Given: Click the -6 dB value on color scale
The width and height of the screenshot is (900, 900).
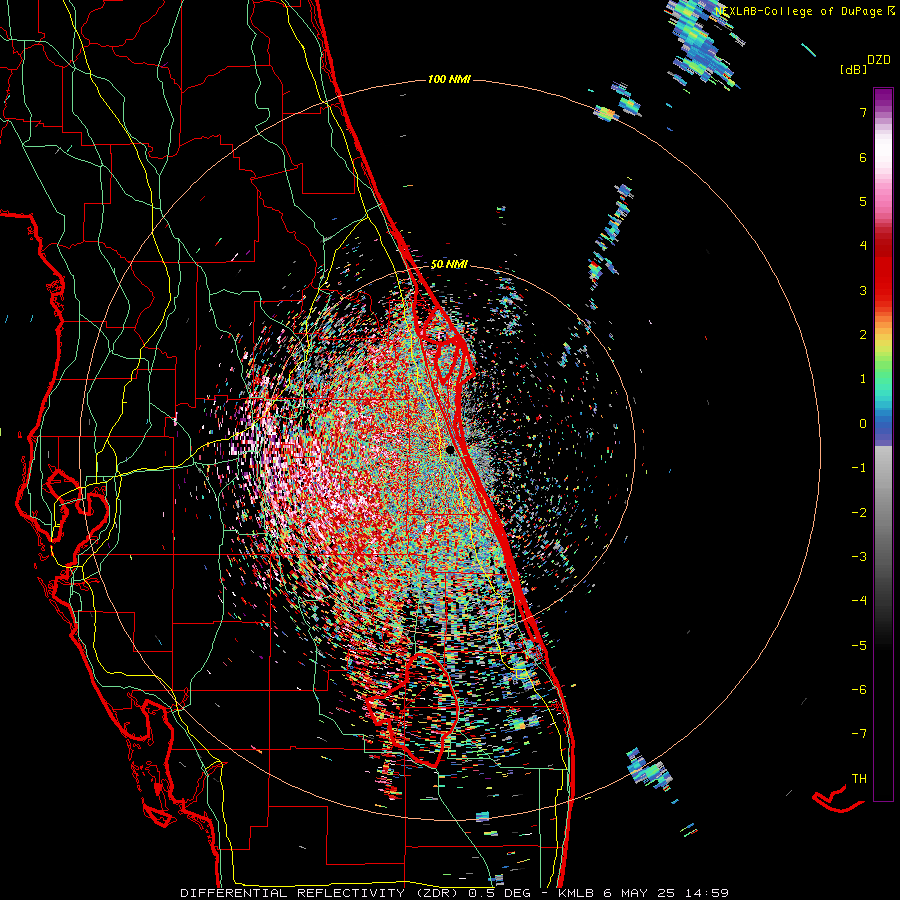Looking at the screenshot, I should coord(859,689).
